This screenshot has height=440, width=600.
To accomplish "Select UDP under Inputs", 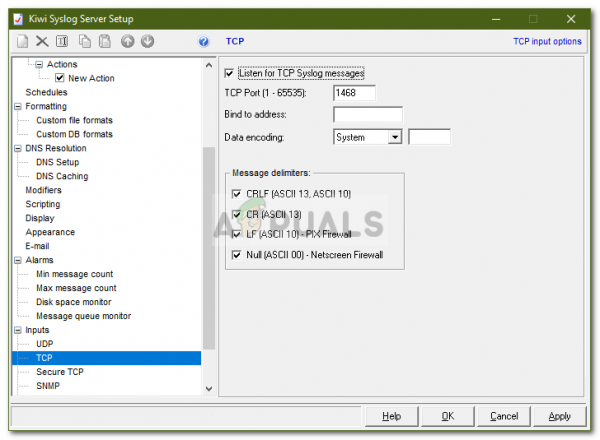I will coord(45,344).
